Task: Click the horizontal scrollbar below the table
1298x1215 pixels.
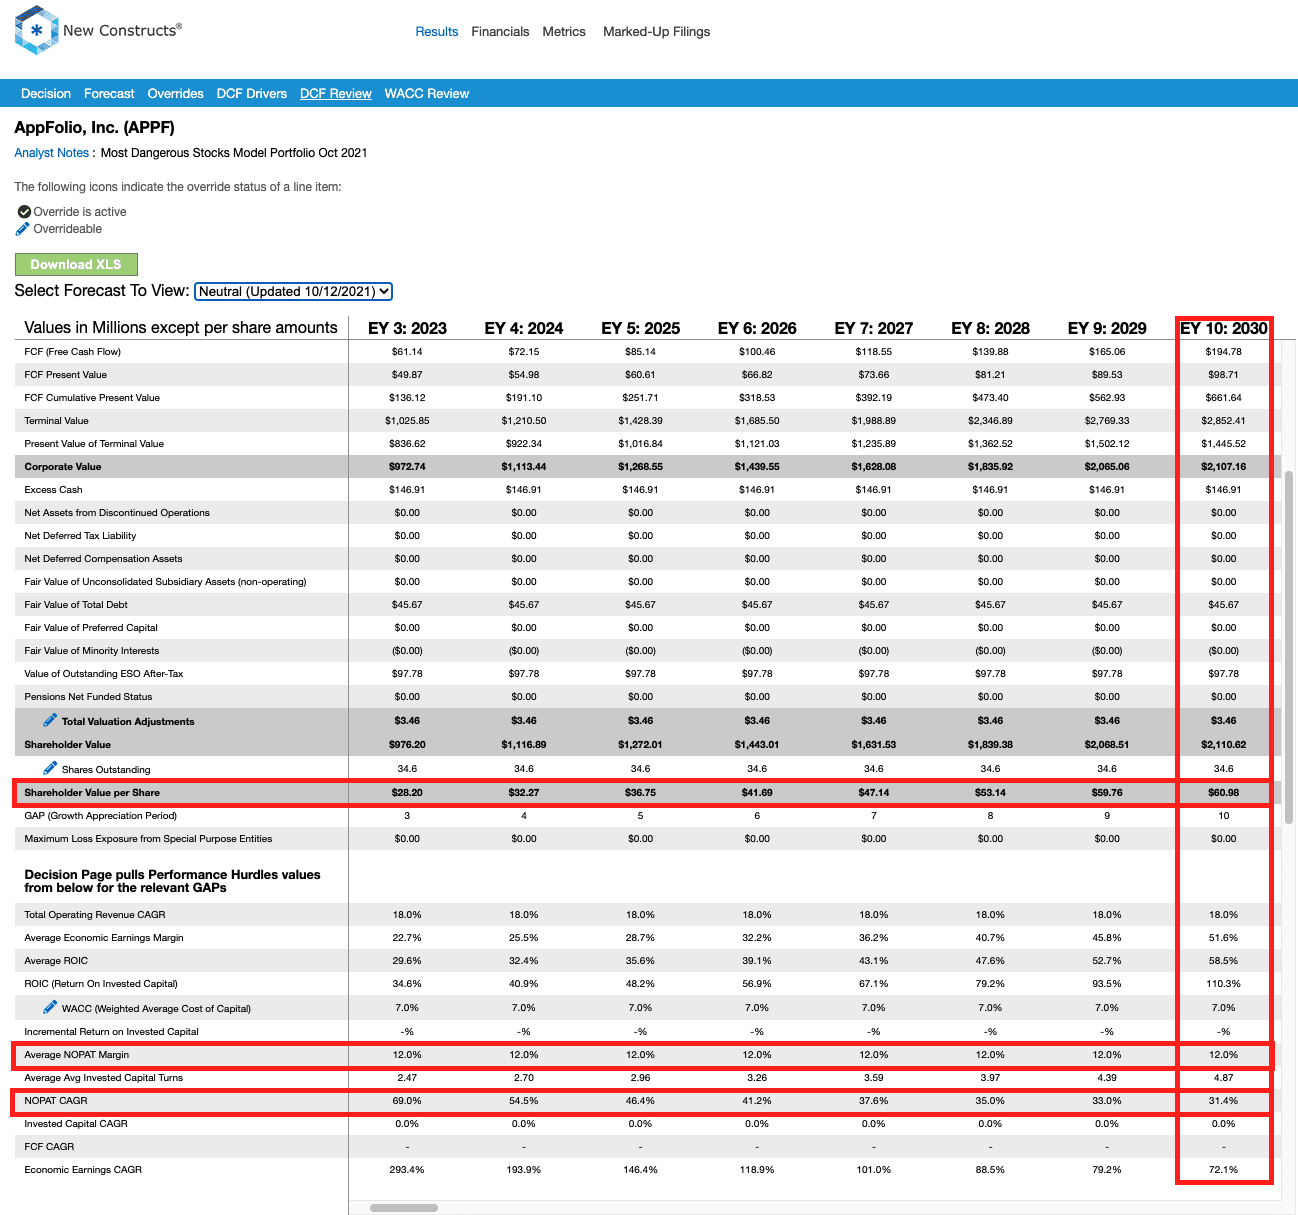Action: coord(404,1208)
